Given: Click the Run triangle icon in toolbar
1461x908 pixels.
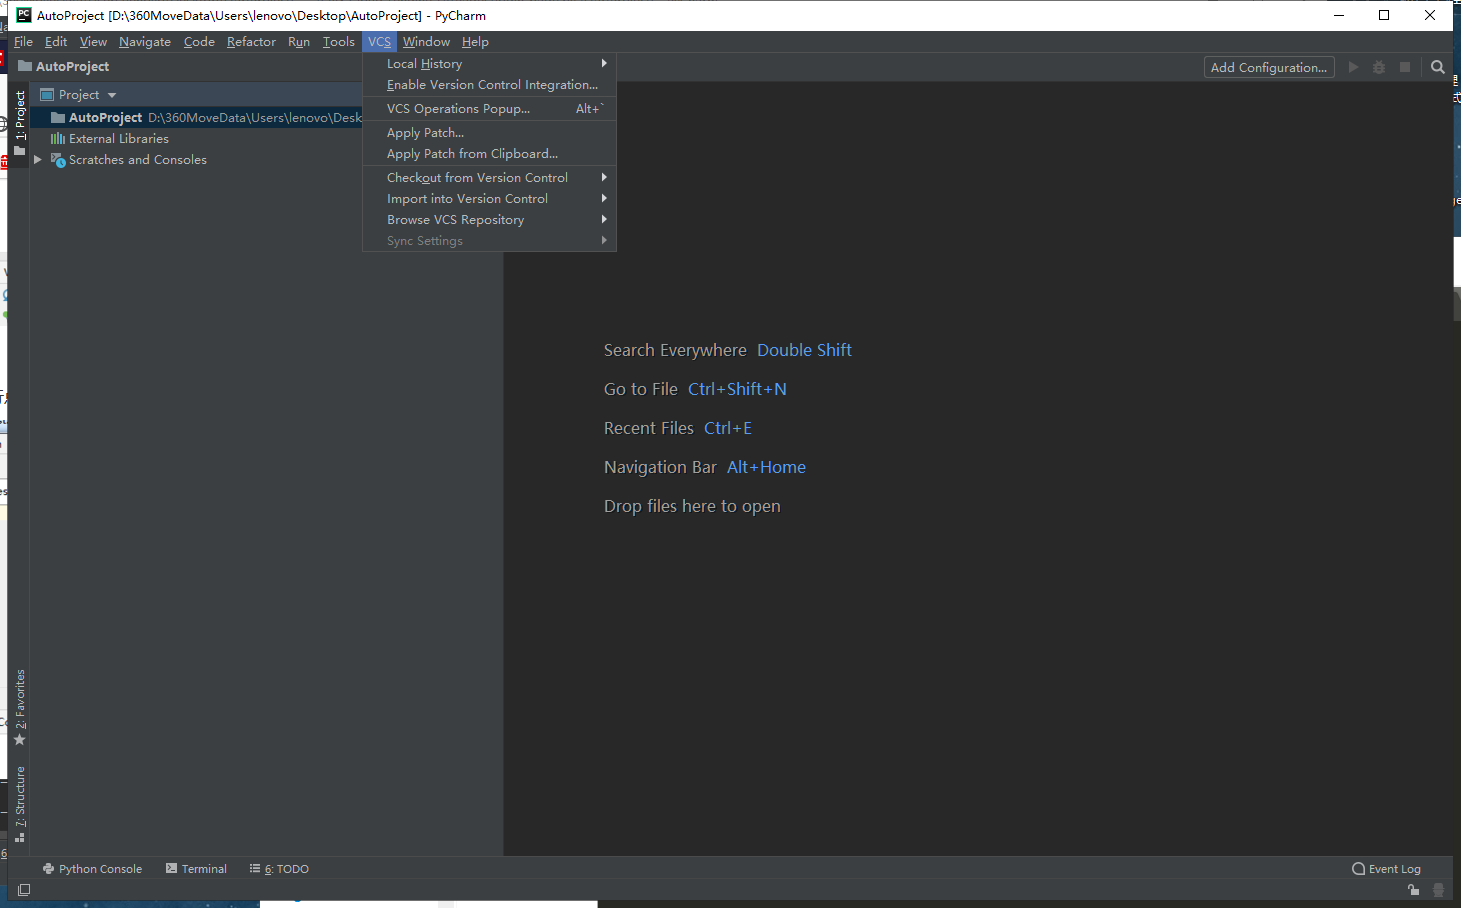Looking at the screenshot, I should pos(1353,67).
